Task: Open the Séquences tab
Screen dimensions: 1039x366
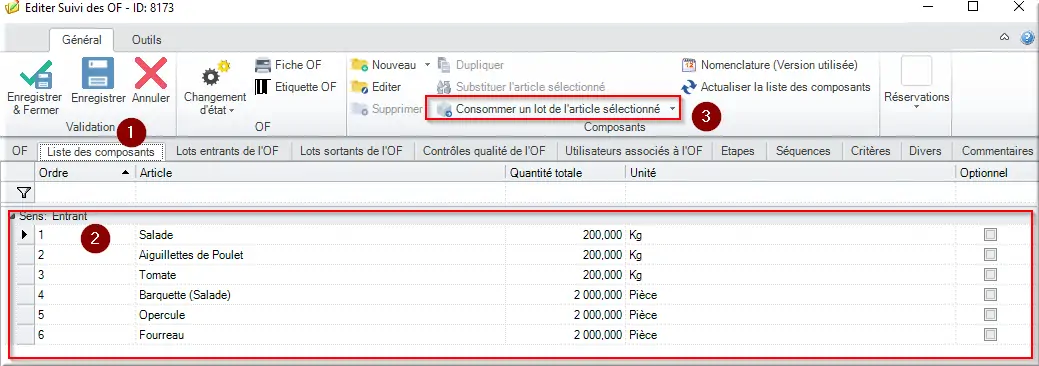Action: [802, 151]
